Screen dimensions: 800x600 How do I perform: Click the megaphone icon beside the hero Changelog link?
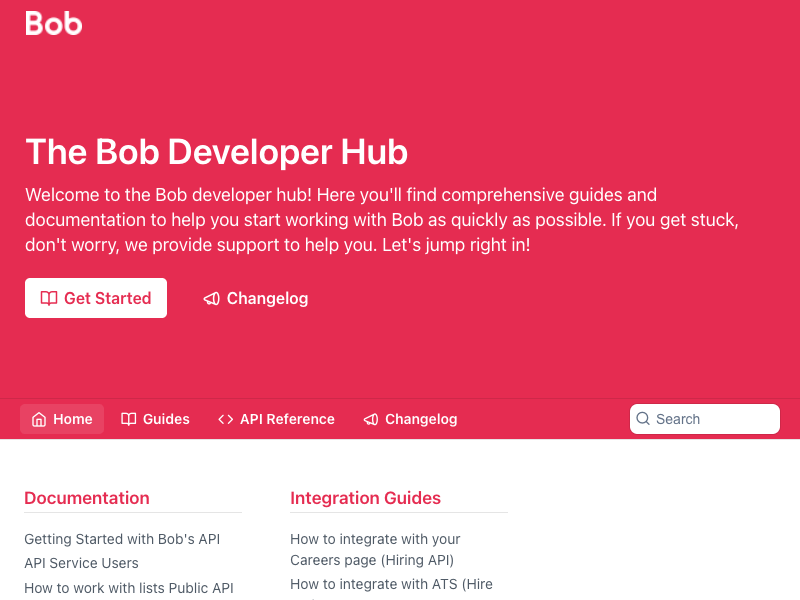[x=211, y=298]
